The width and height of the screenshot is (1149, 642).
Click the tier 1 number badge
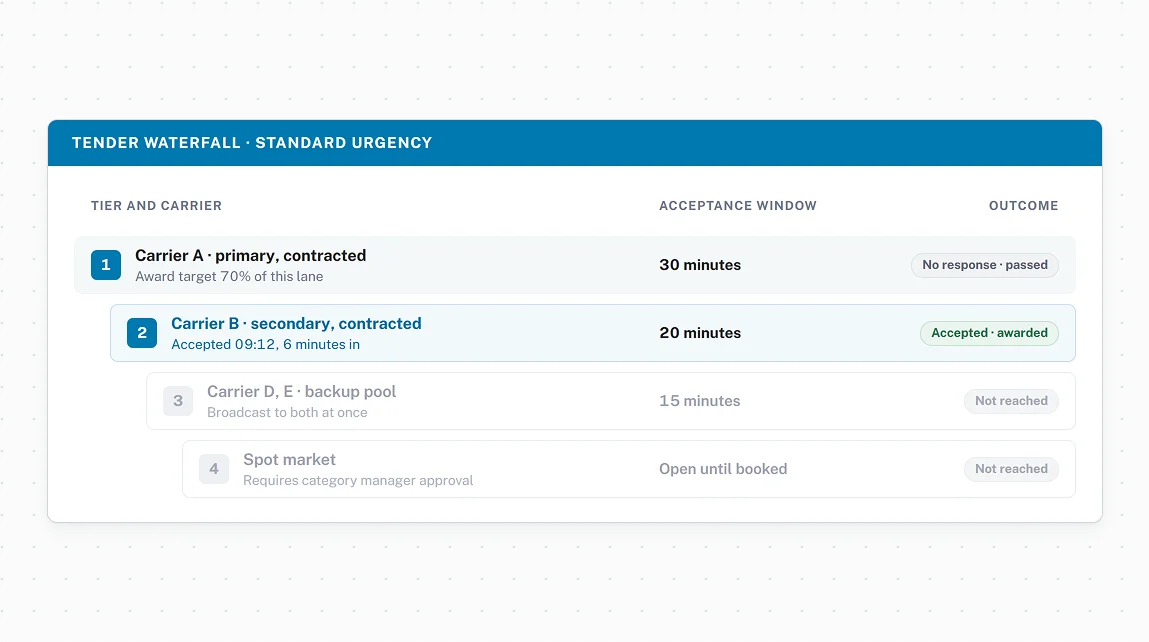(x=106, y=265)
